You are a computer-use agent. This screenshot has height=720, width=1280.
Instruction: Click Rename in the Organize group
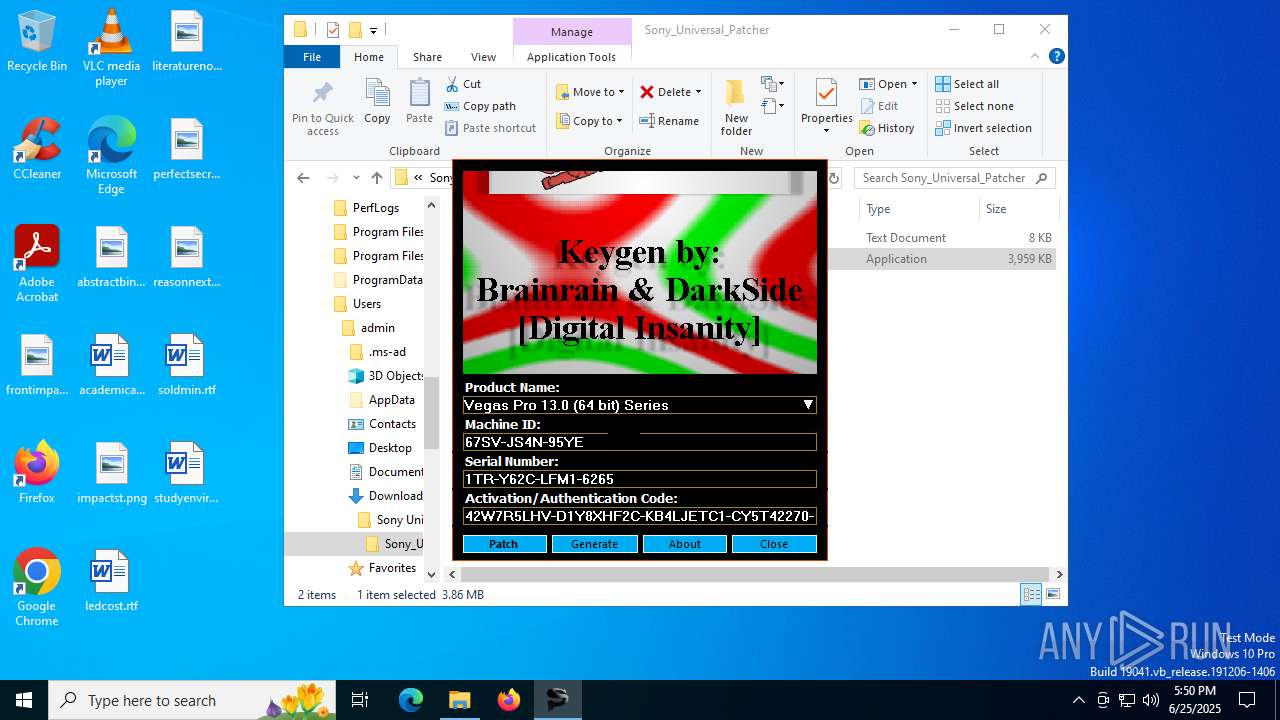(669, 121)
